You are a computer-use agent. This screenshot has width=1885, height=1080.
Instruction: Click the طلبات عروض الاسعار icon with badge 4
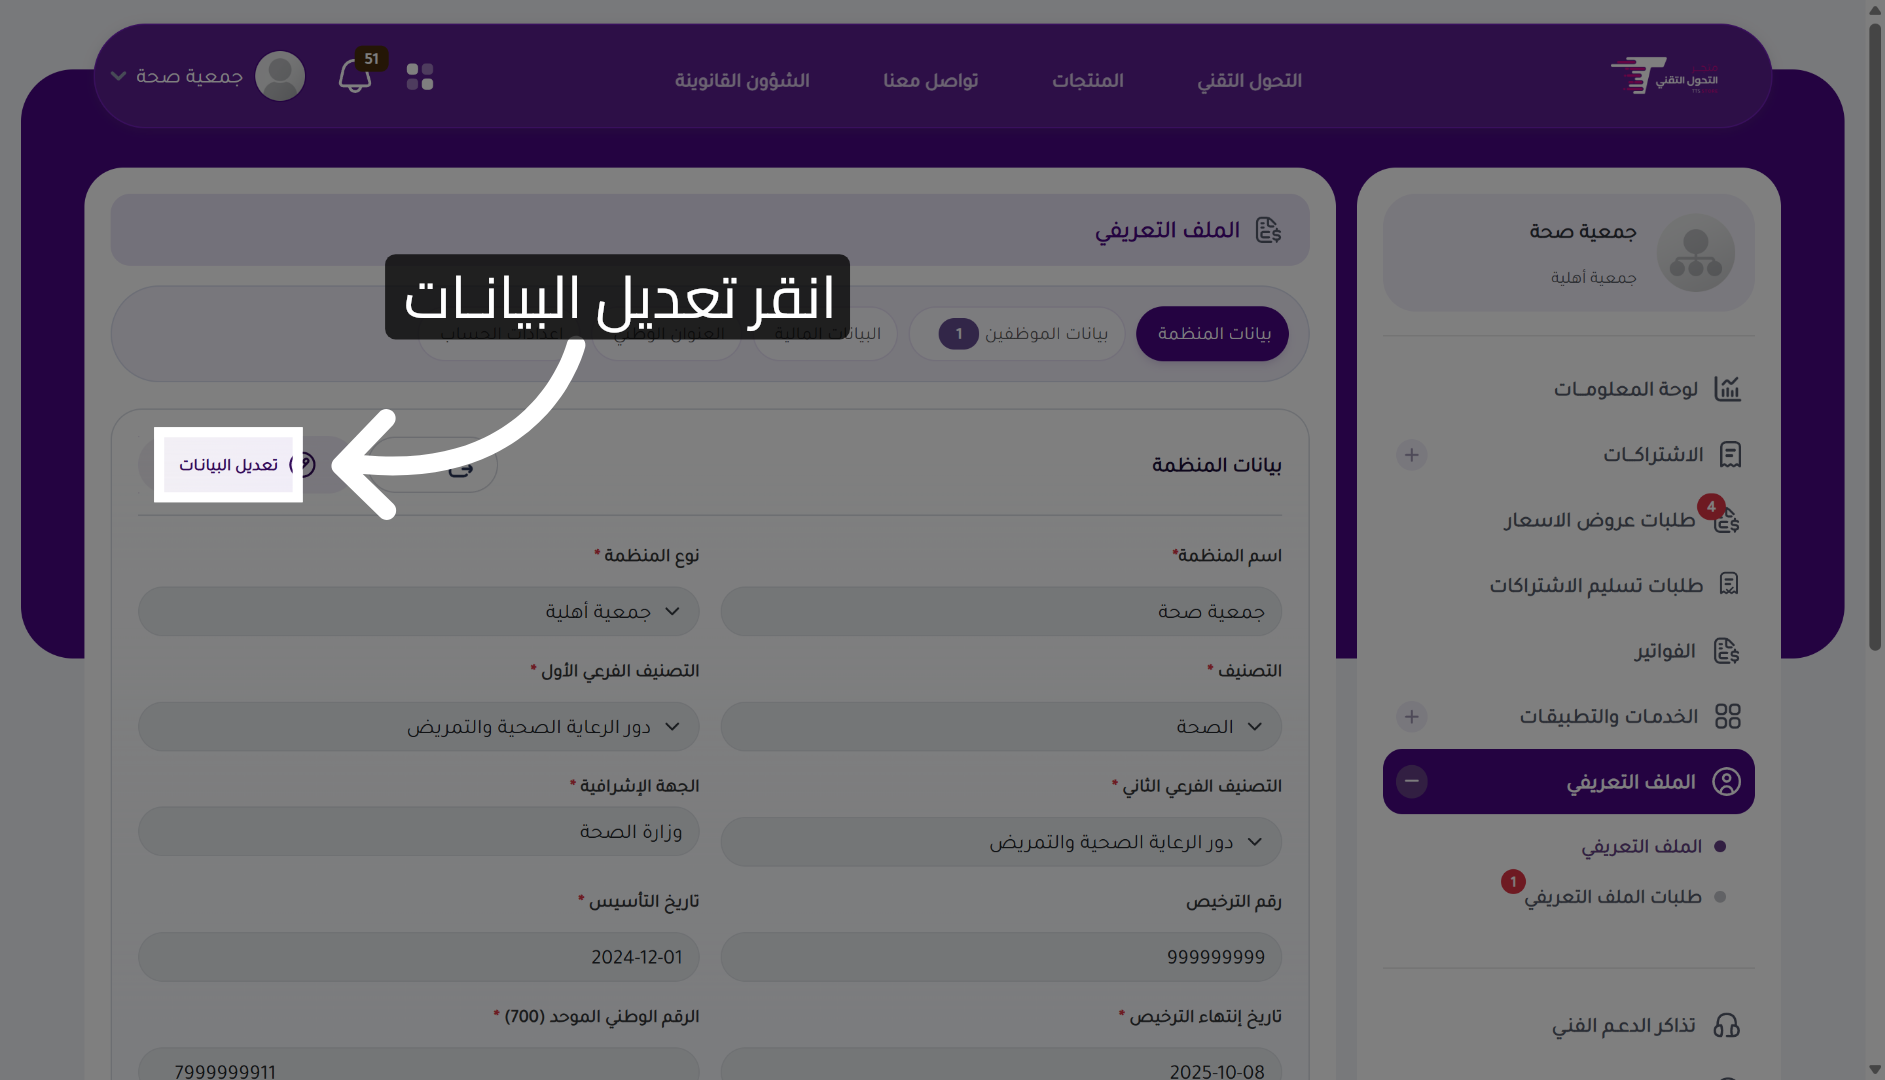pos(1725,519)
